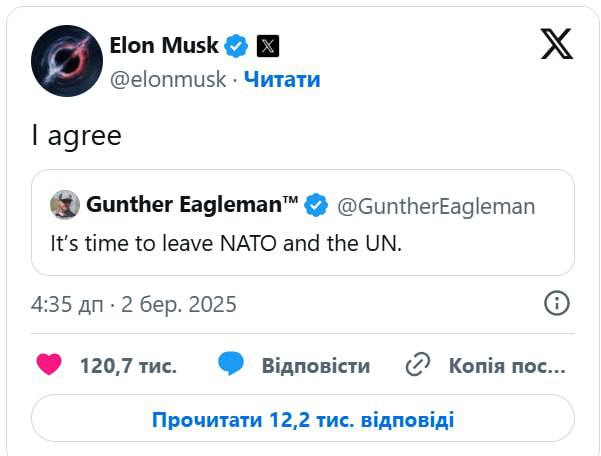
Task: Click Gunther Eagleman's blue verified badge
Action: pyautogui.click(x=316, y=206)
